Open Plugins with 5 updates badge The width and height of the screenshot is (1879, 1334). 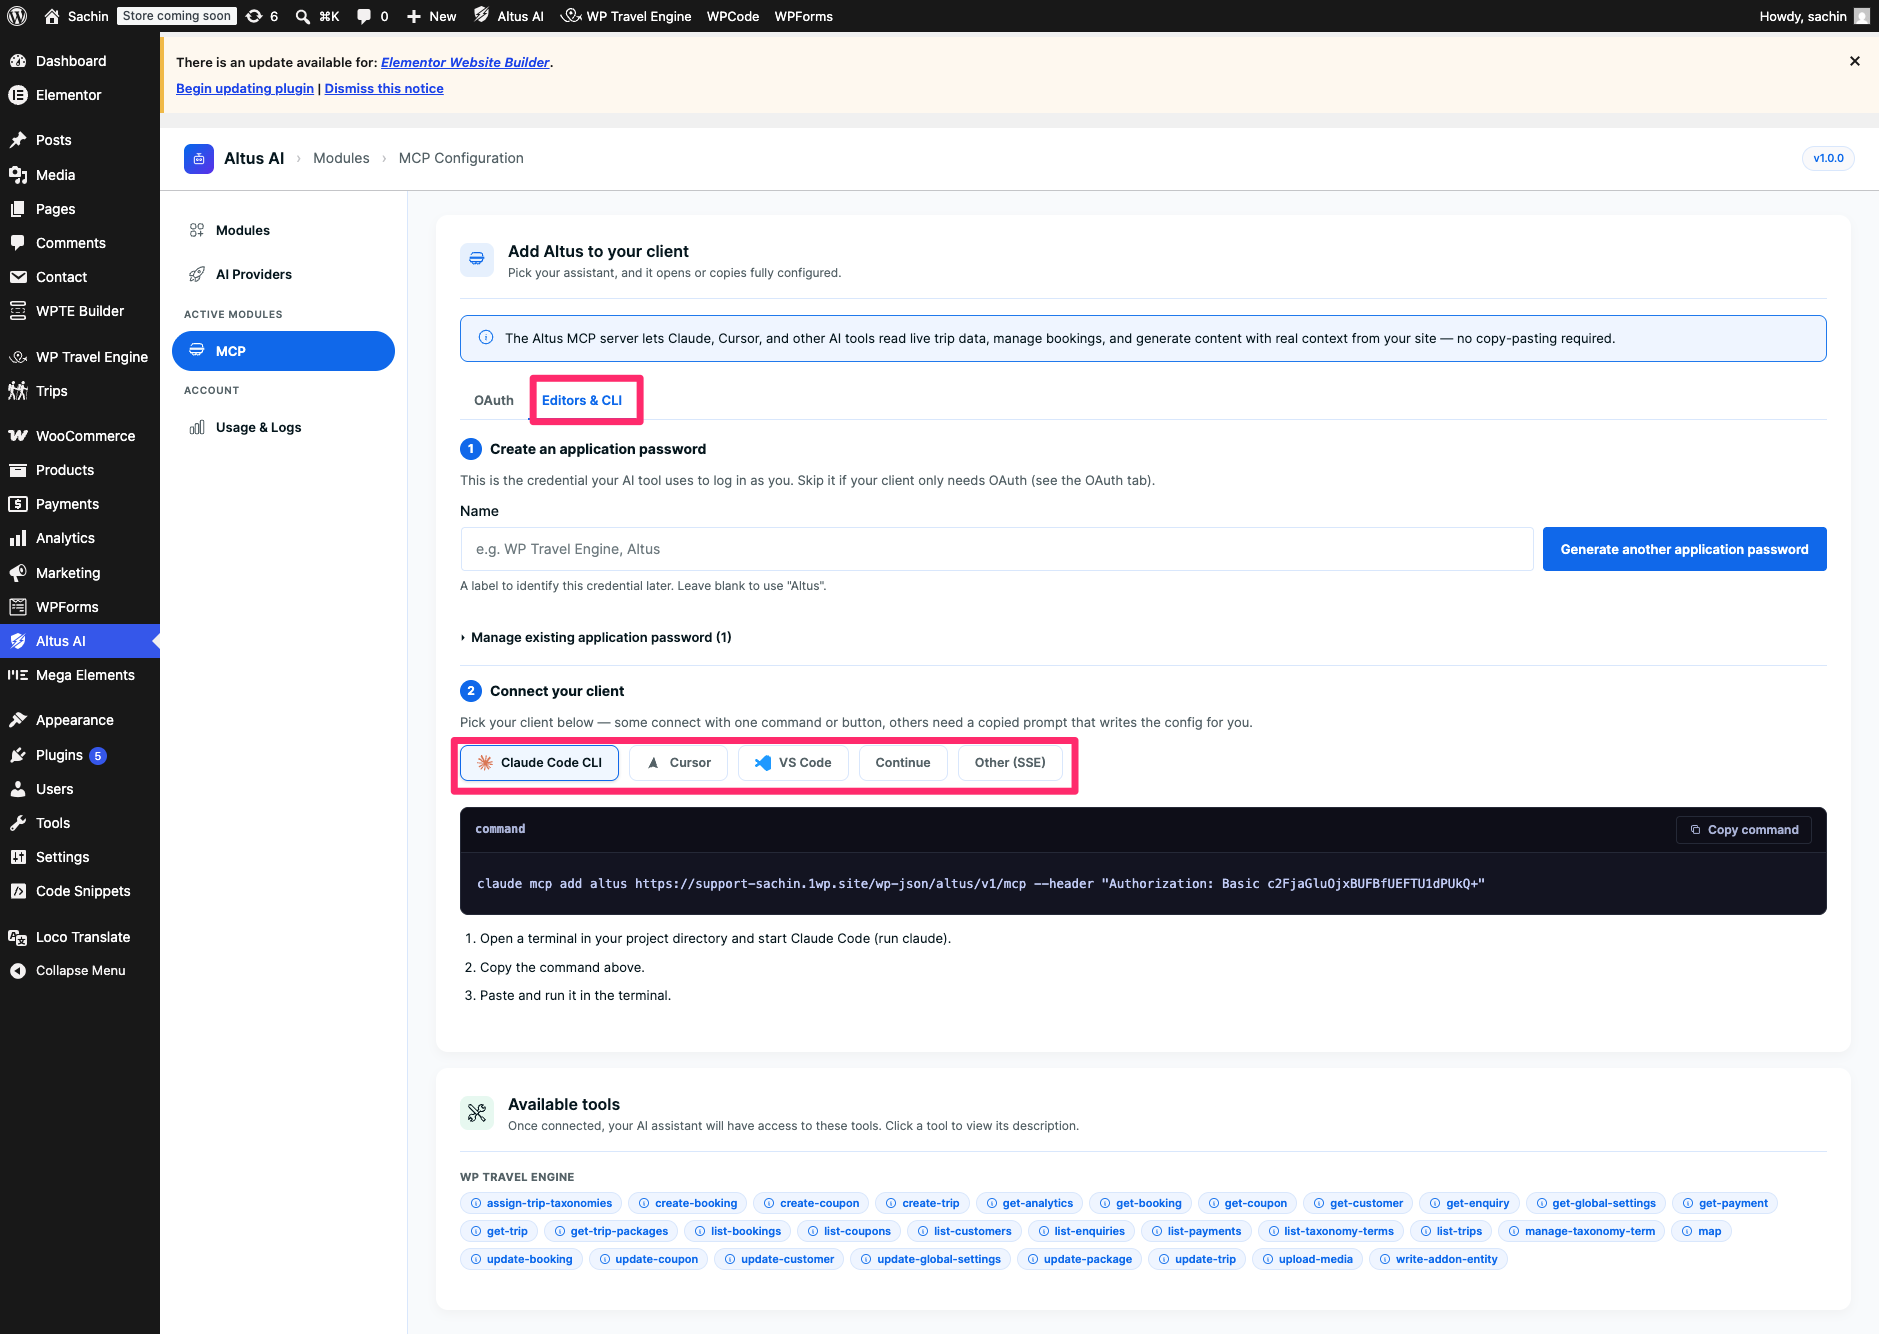pyautogui.click(x=80, y=755)
